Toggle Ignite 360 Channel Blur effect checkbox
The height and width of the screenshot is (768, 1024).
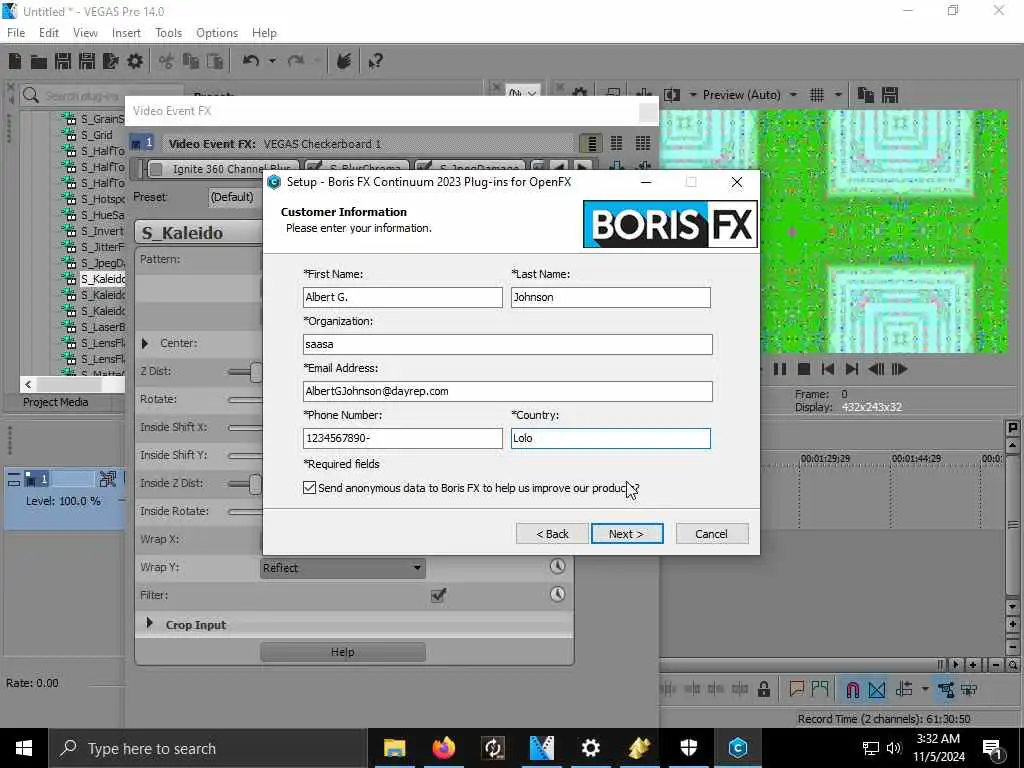[x=156, y=170]
